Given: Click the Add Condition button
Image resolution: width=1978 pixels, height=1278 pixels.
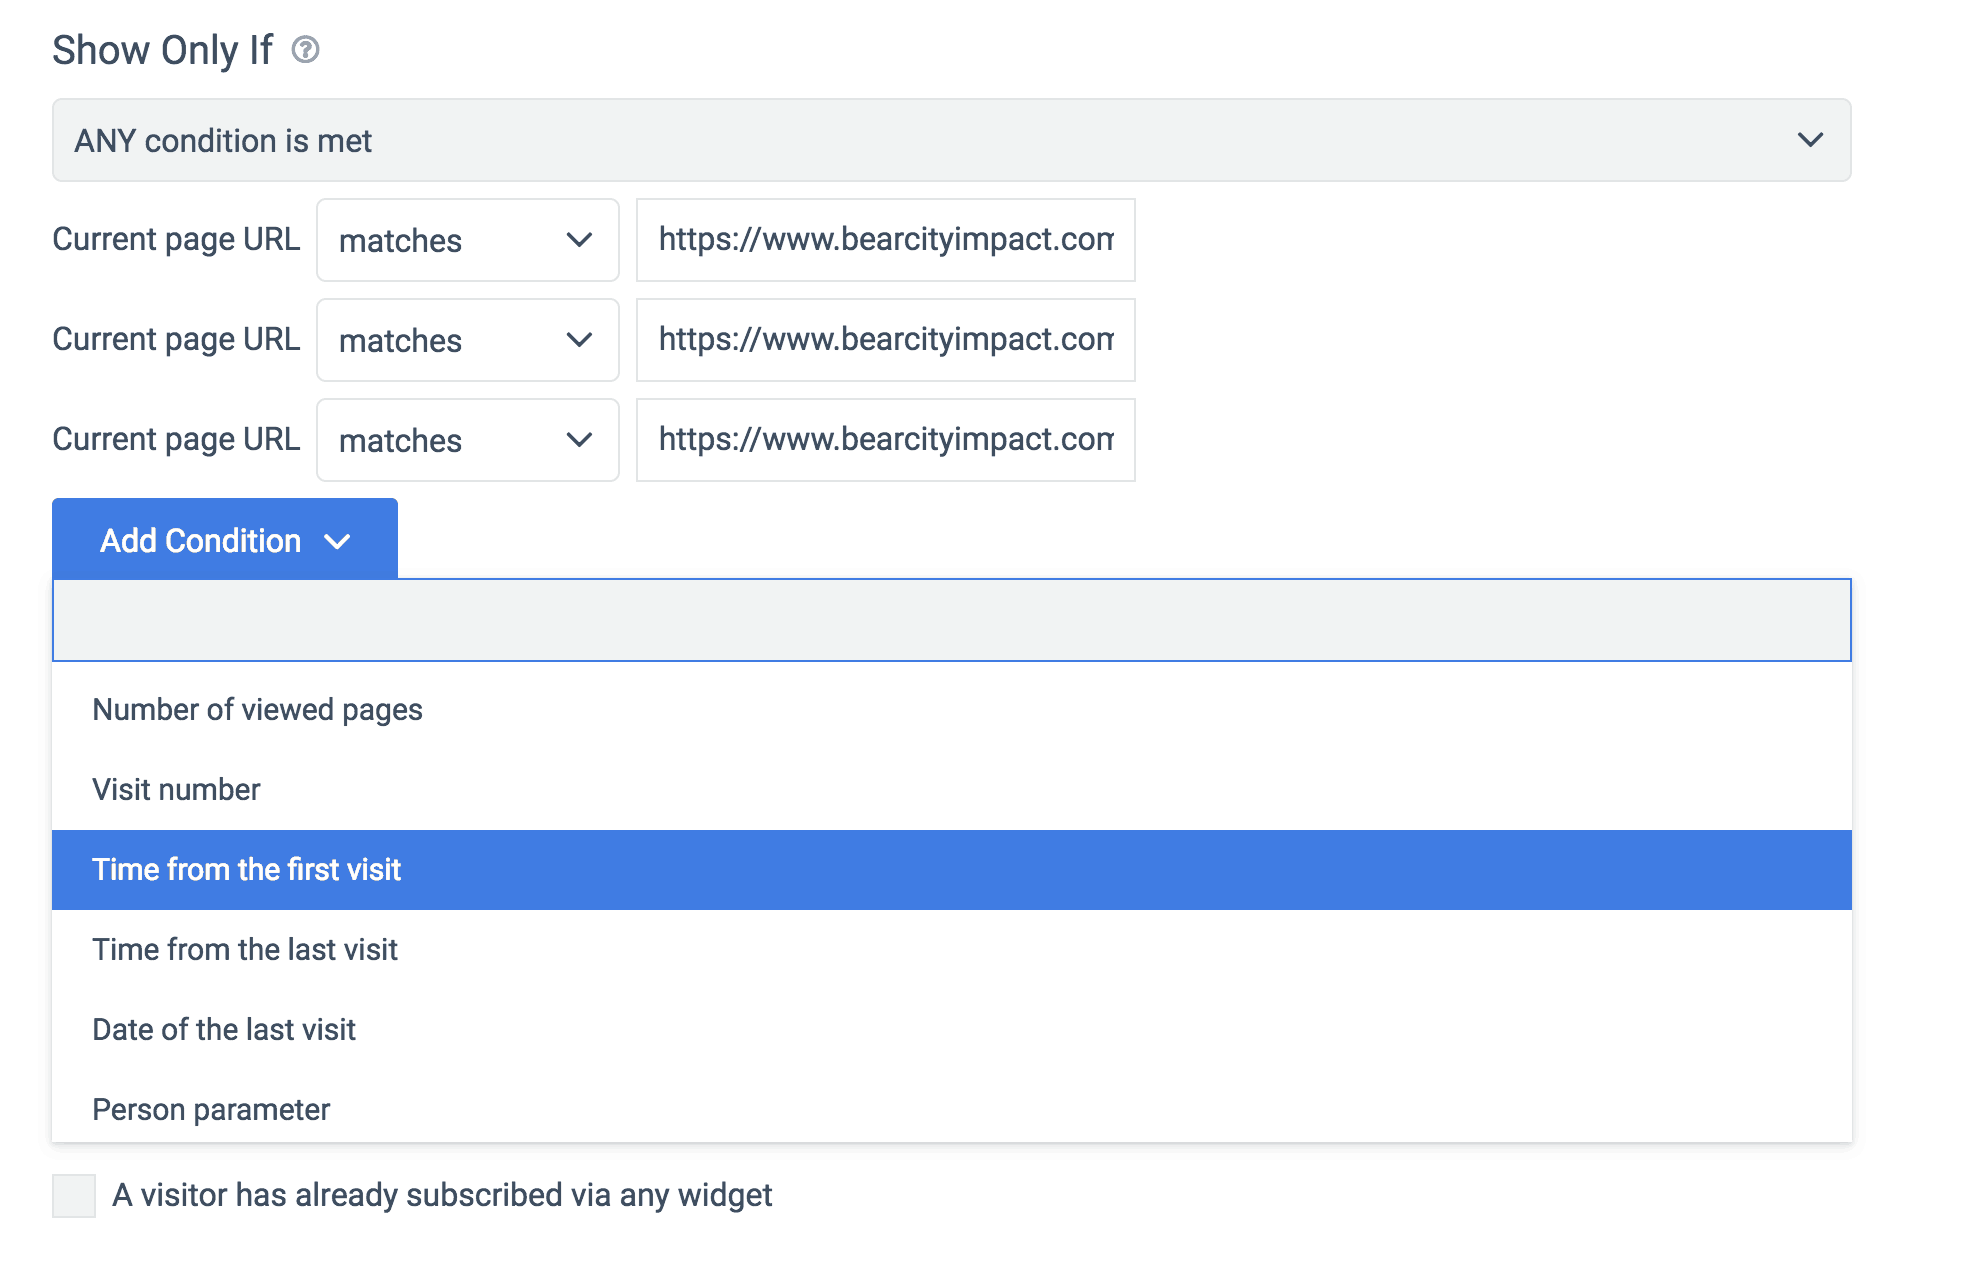Looking at the screenshot, I should [200, 540].
